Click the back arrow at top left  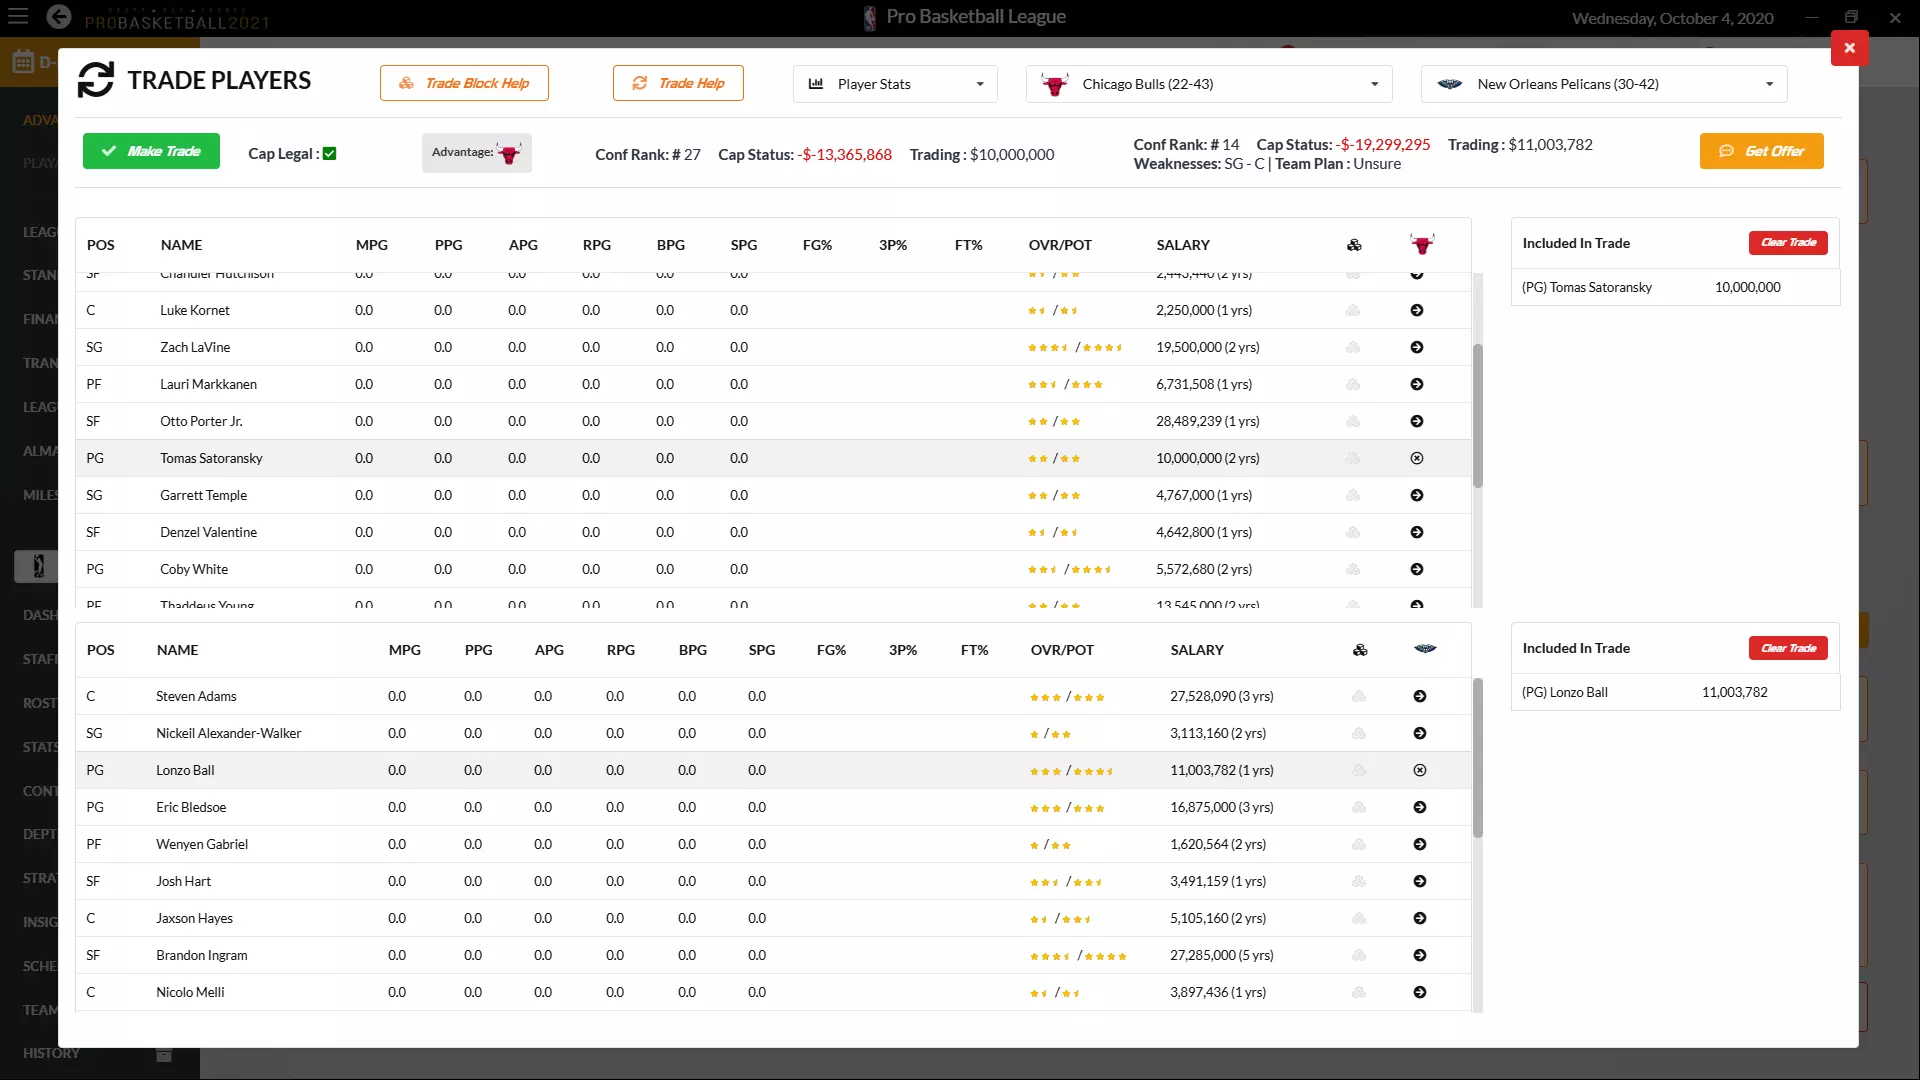point(59,17)
